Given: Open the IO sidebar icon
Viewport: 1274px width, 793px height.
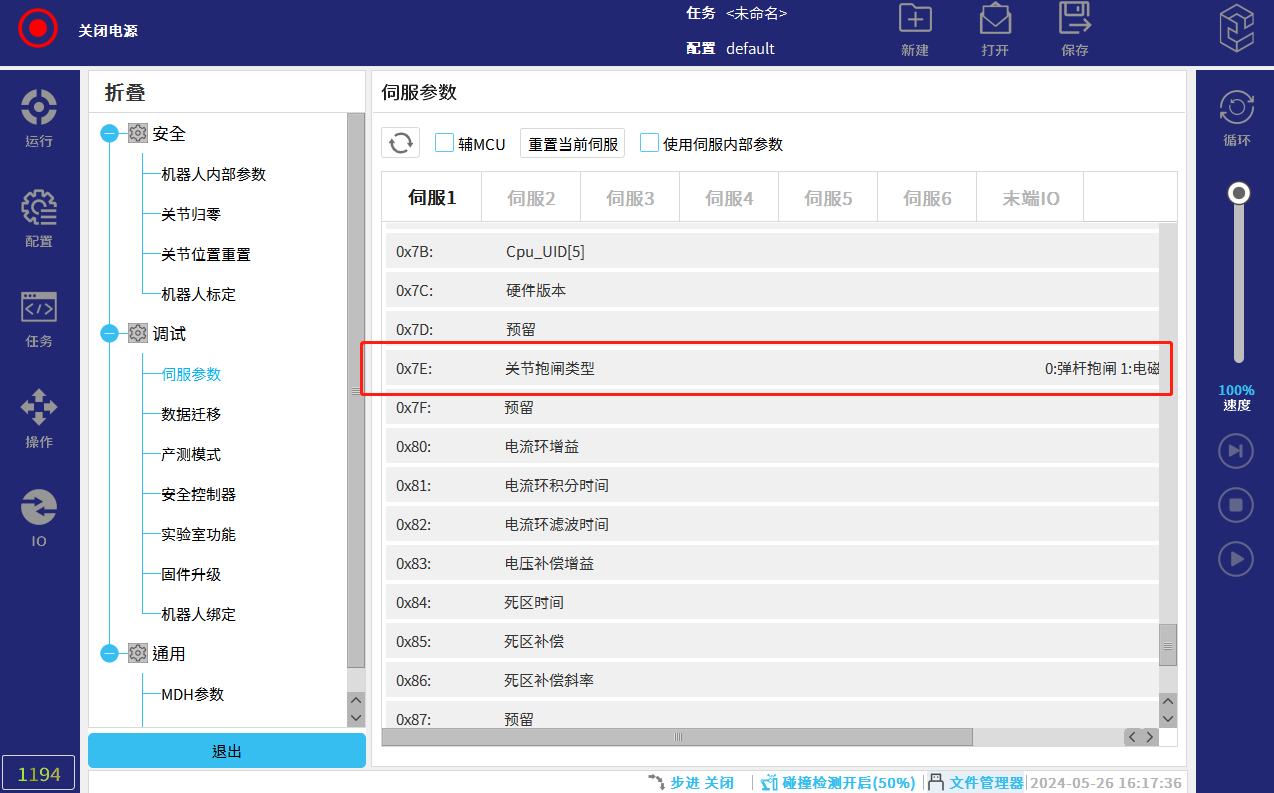Looking at the screenshot, I should coord(39,508).
